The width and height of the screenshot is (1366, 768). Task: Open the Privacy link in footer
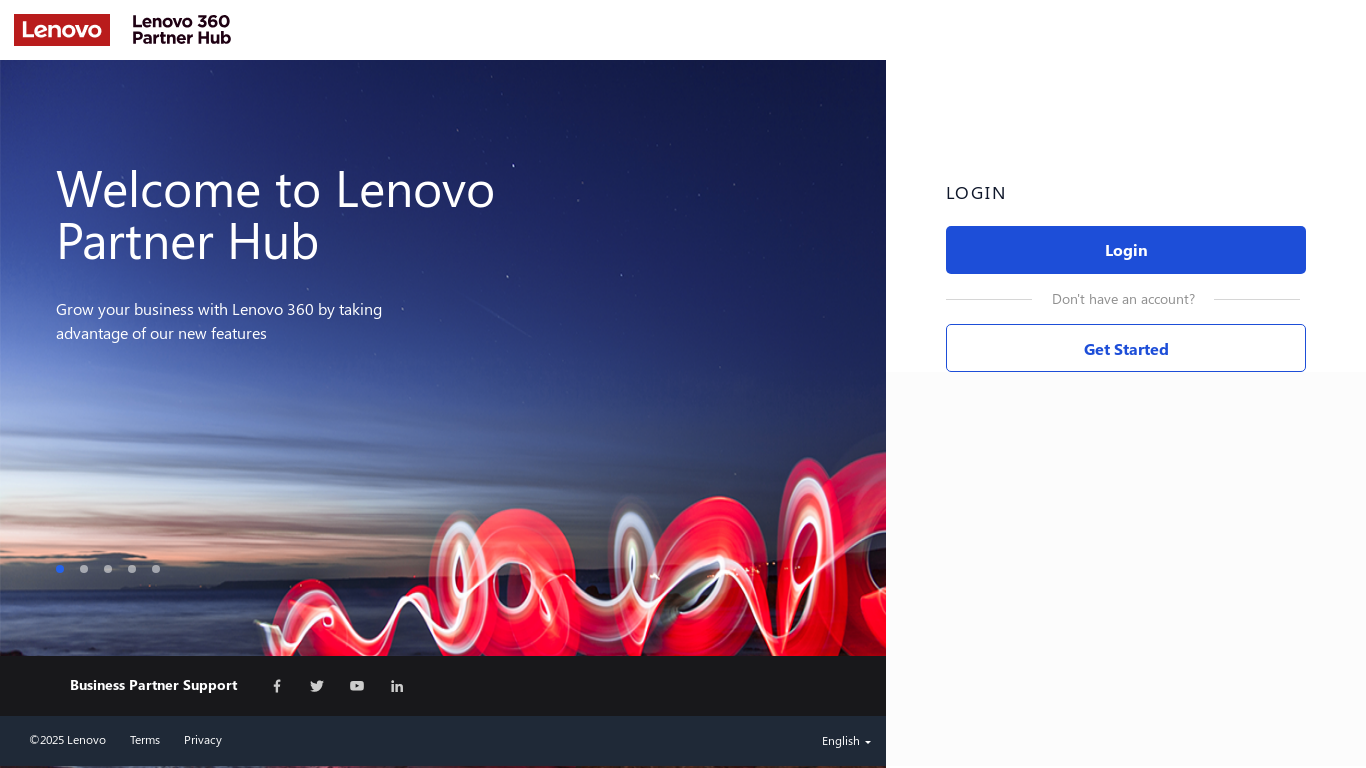point(203,740)
